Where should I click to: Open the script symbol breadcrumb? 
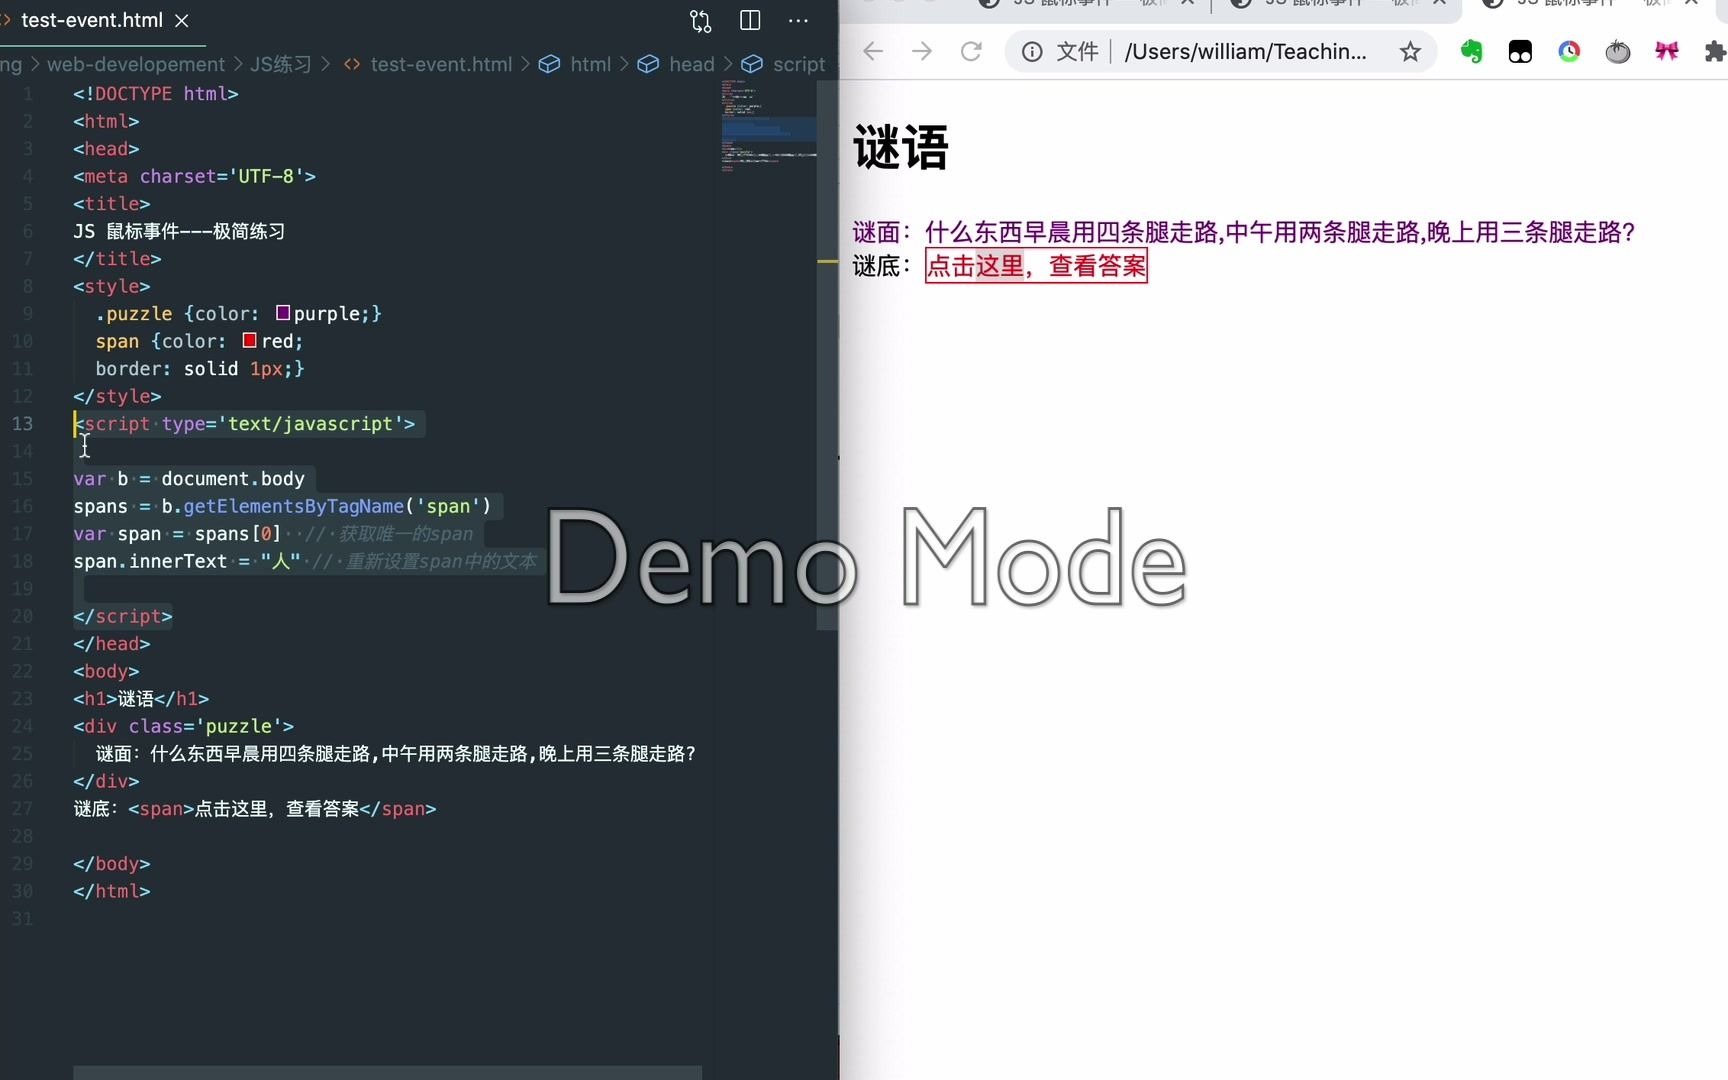point(784,64)
